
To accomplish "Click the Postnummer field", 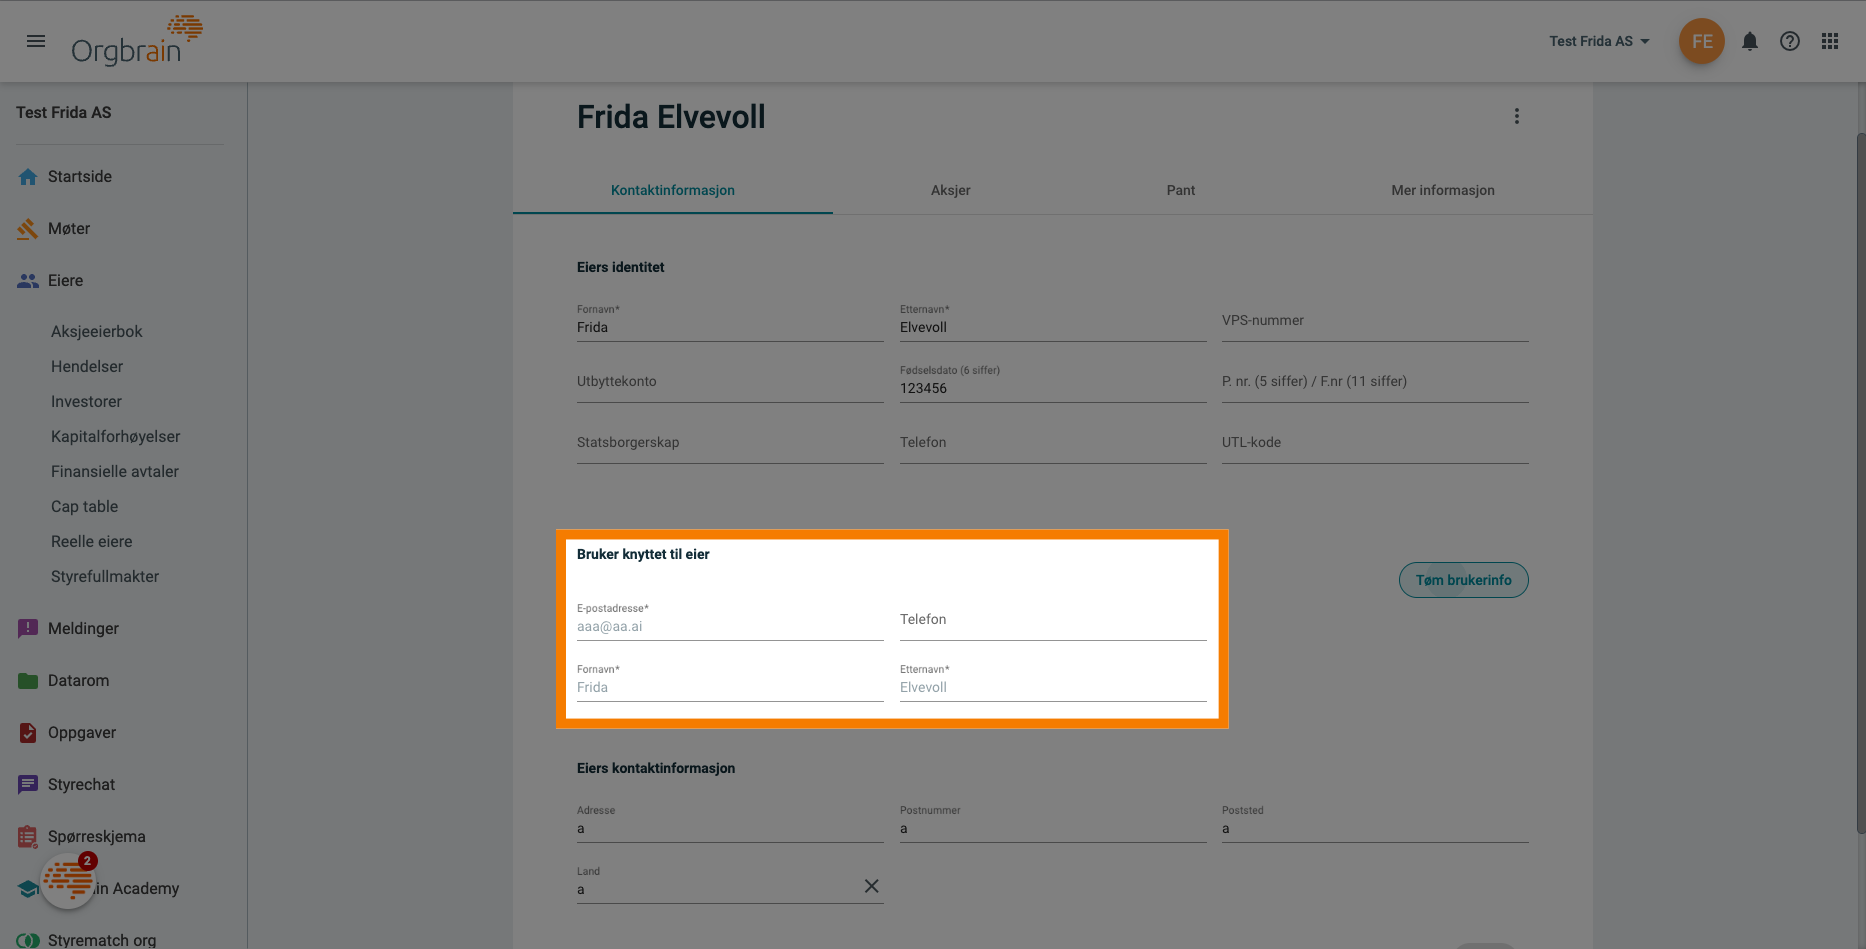I will coord(1053,823).
